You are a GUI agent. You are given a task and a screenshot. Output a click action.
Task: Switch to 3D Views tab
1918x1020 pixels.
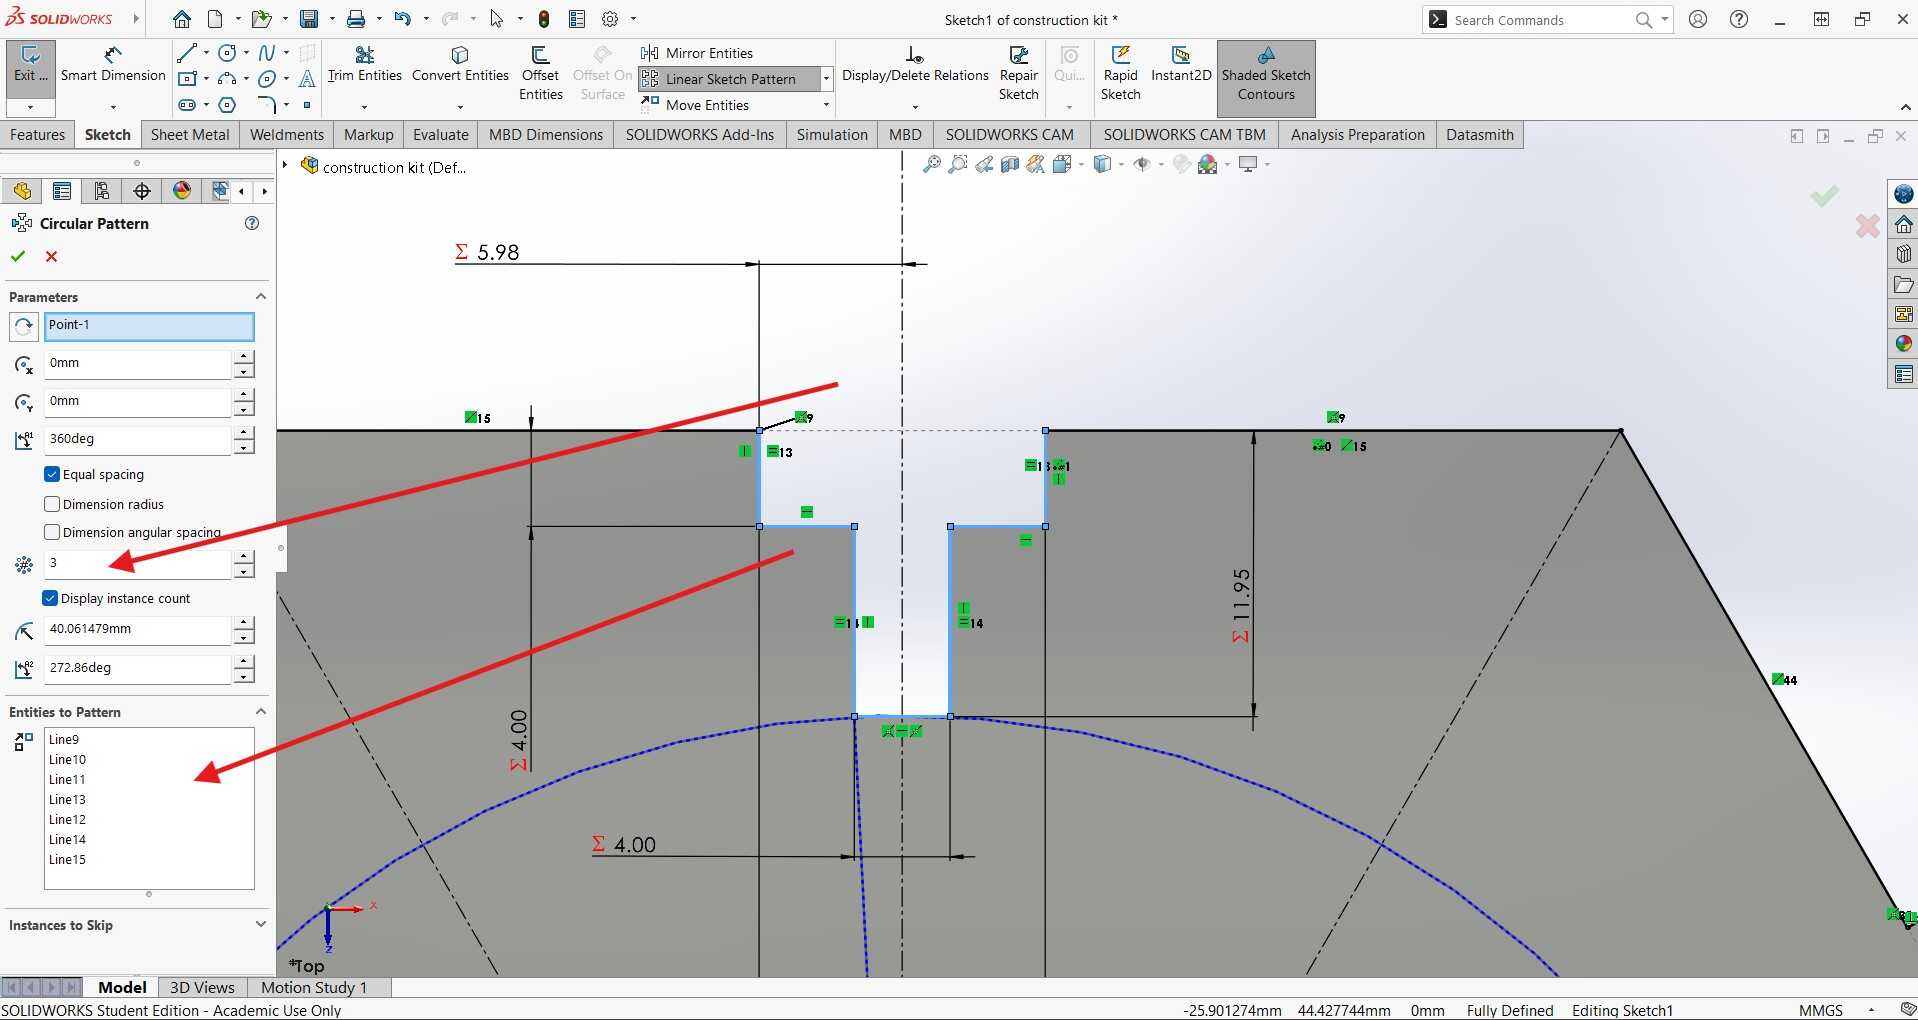(x=202, y=987)
